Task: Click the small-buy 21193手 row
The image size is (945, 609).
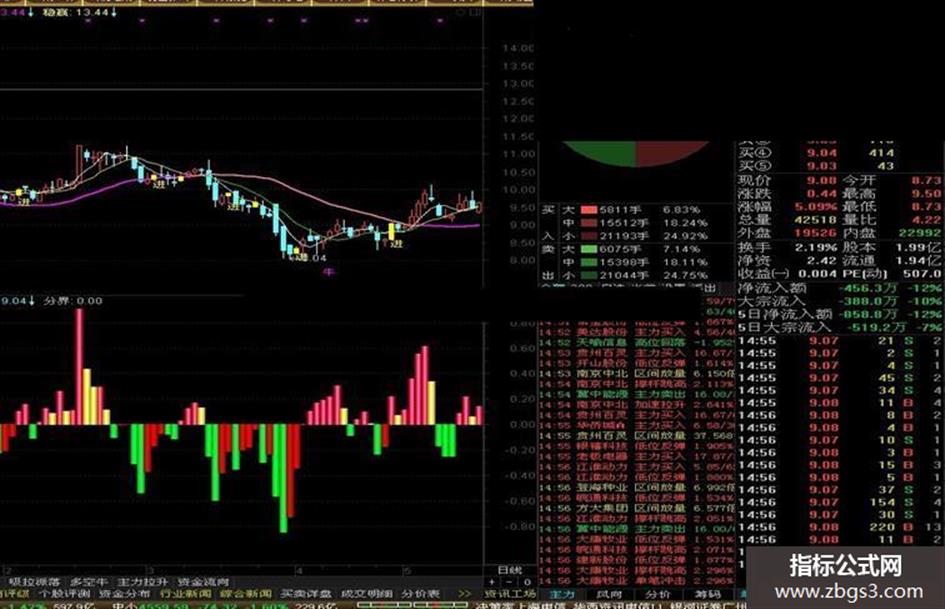Action: [x=635, y=236]
